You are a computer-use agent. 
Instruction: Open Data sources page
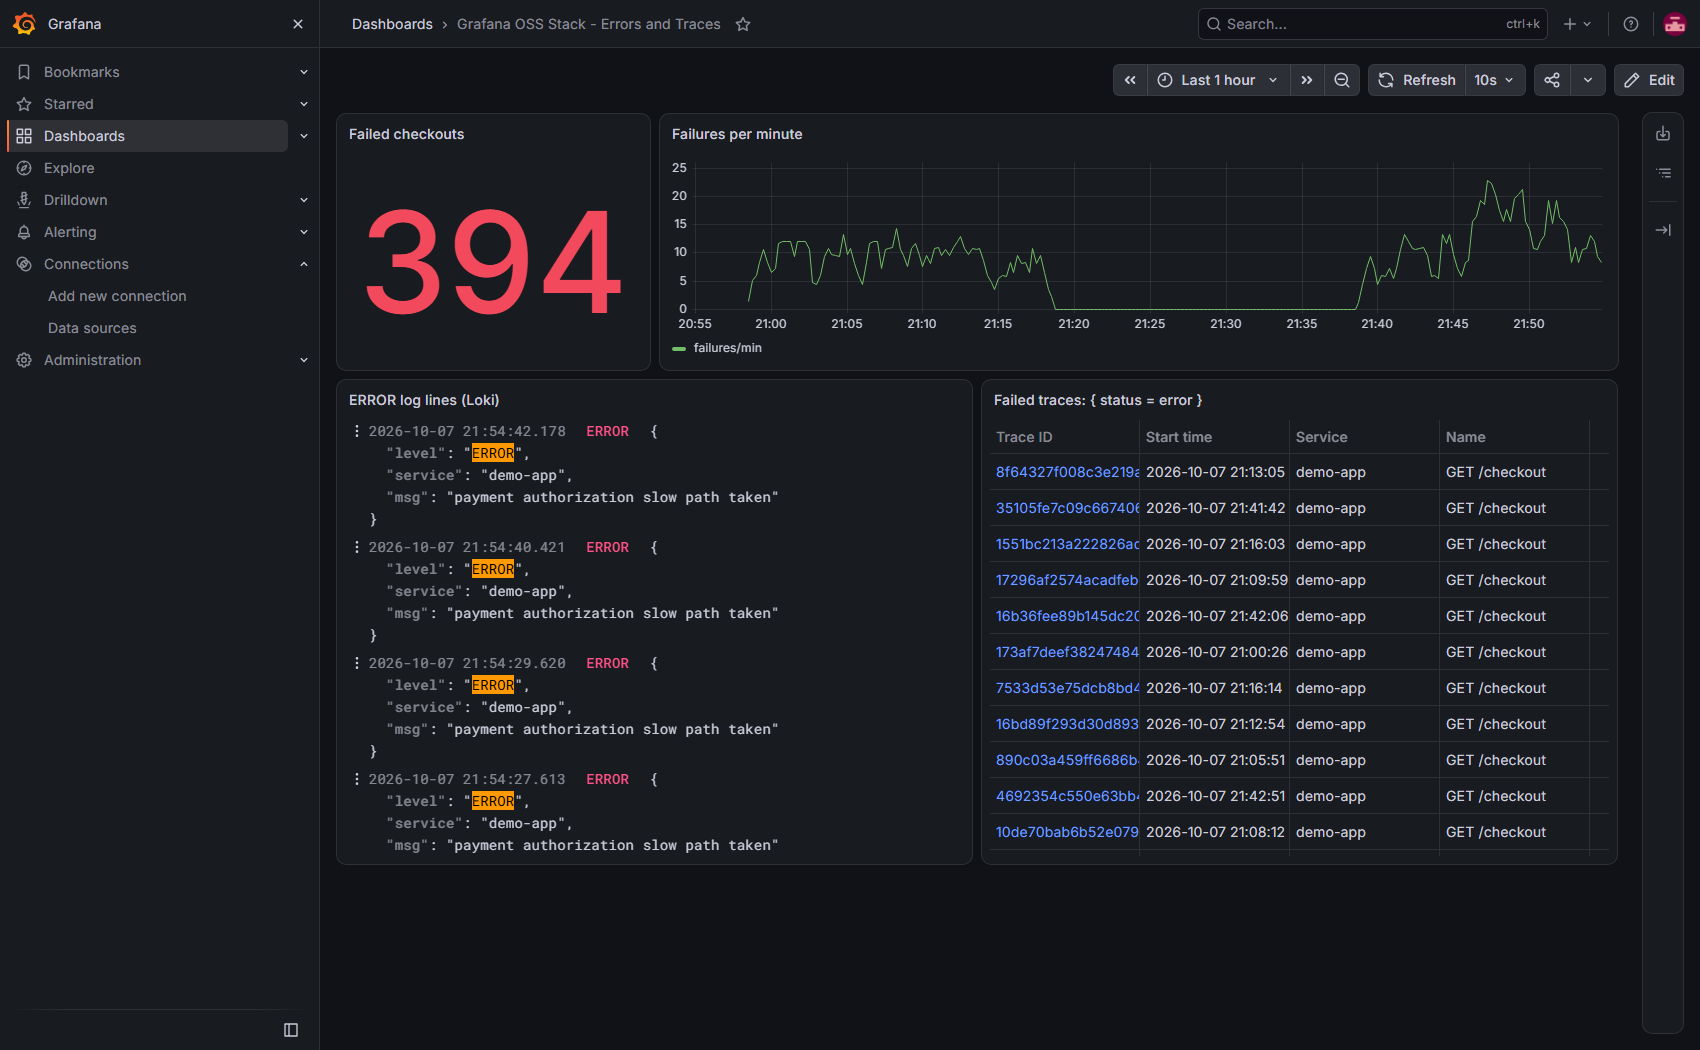pyautogui.click(x=92, y=328)
